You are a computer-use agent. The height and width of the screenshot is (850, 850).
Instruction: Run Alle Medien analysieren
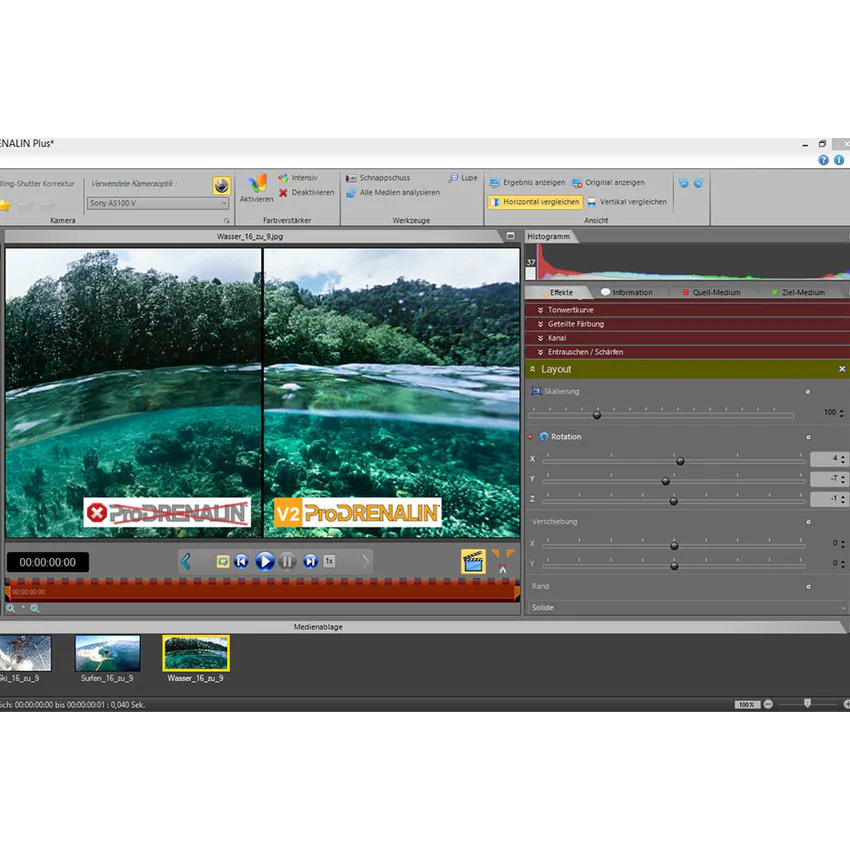coord(393,192)
